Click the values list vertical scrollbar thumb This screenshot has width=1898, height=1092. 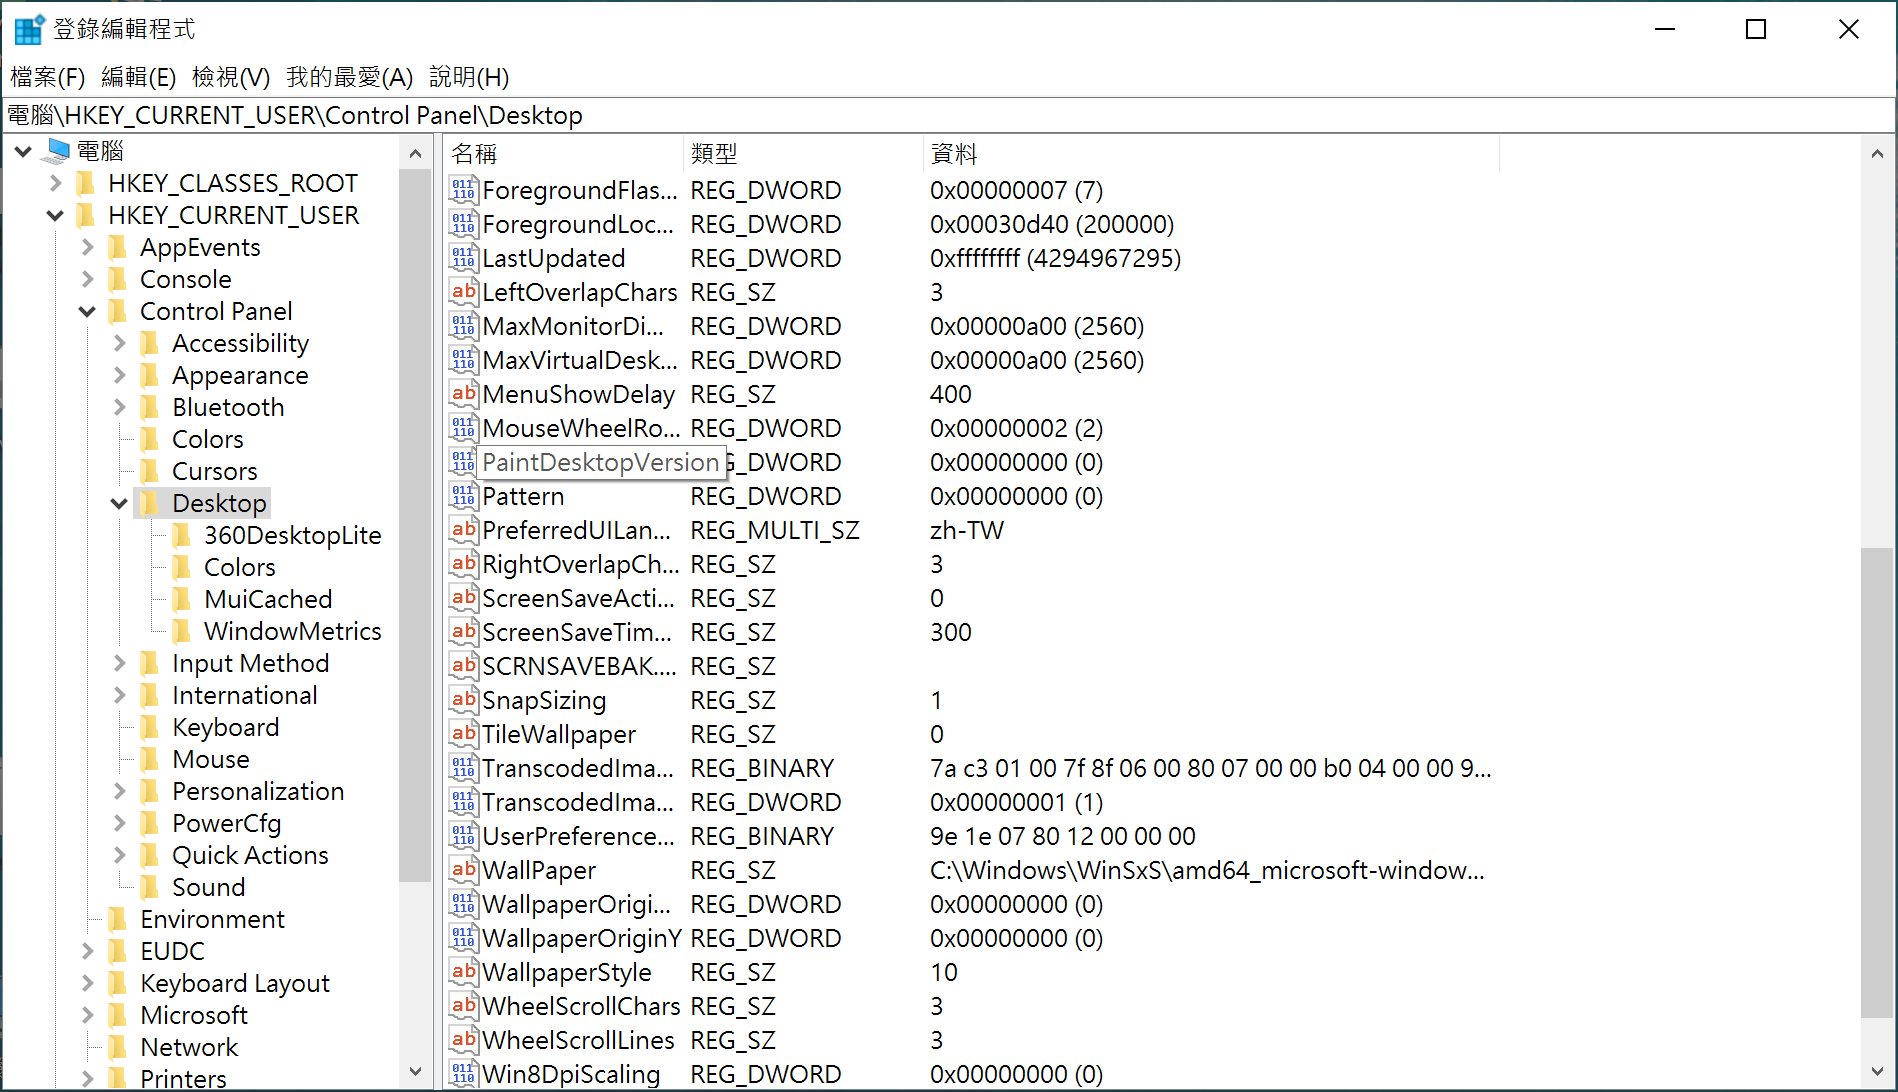(x=1876, y=780)
